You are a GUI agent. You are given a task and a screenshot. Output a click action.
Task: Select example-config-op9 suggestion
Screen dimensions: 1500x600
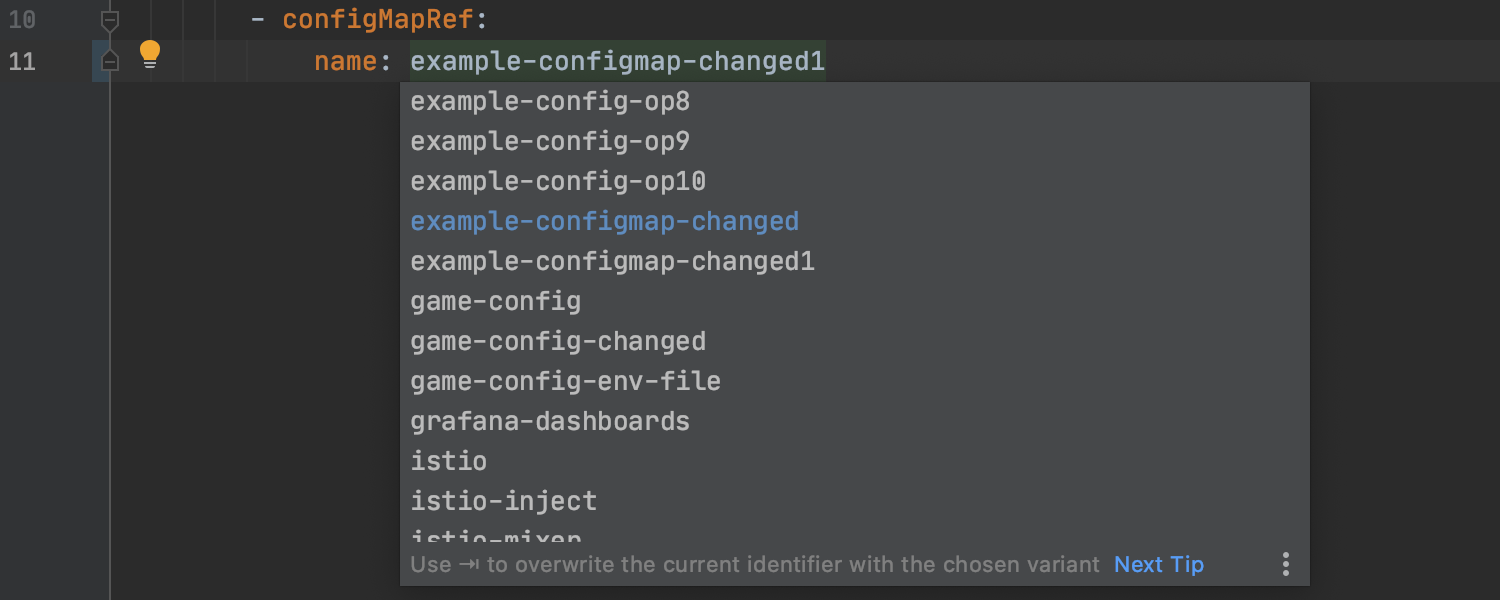coord(855,142)
